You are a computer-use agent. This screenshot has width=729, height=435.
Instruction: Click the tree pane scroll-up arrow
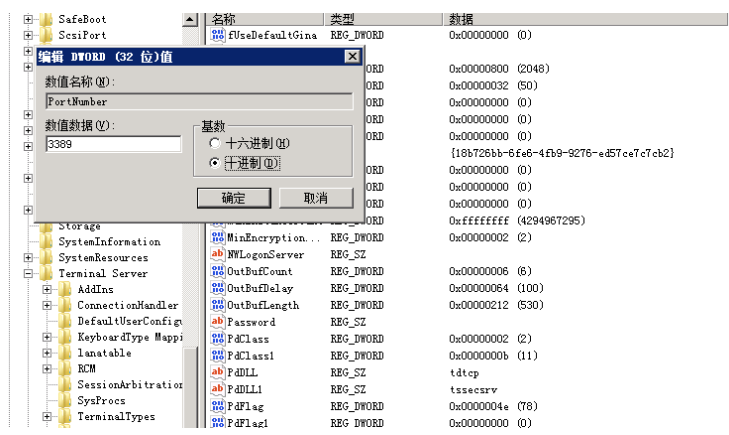click(x=190, y=20)
